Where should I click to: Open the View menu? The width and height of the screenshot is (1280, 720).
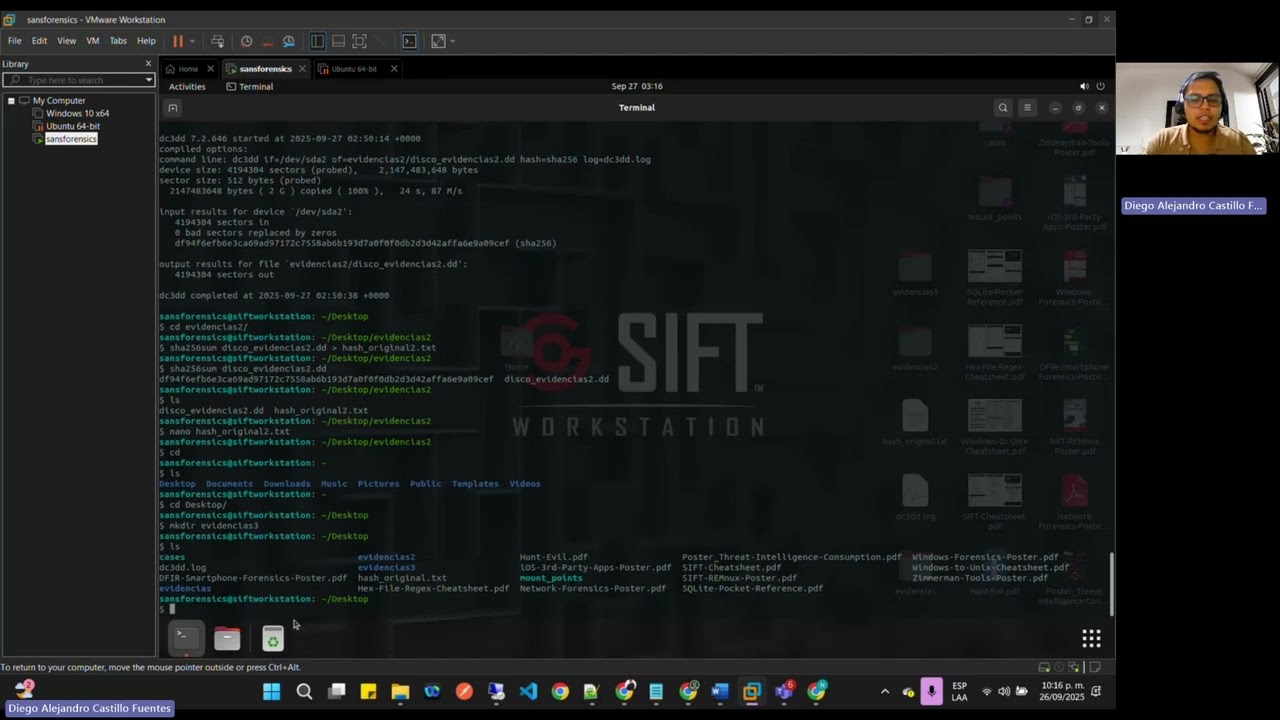[66, 41]
